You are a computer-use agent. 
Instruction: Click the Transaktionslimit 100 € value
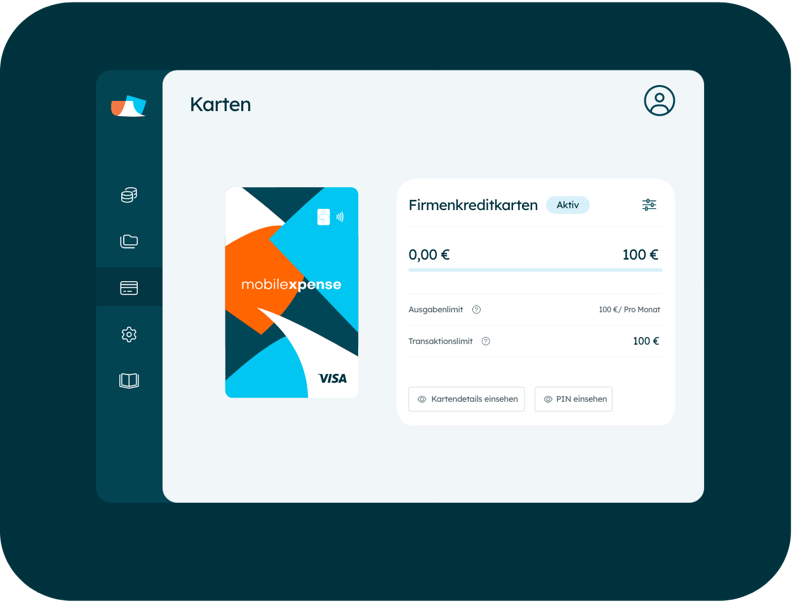(x=646, y=341)
